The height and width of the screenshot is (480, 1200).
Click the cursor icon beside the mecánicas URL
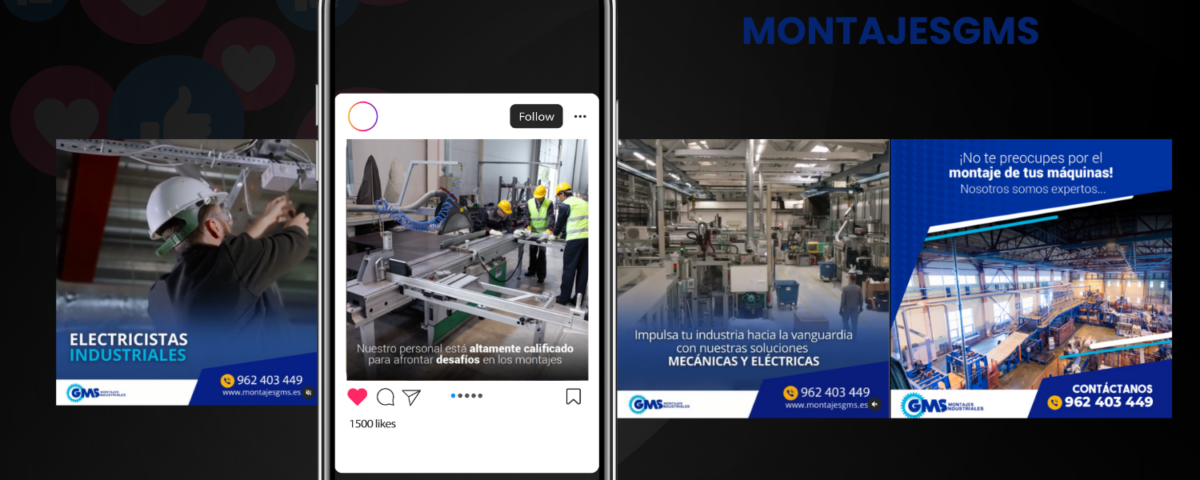(875, 405)
